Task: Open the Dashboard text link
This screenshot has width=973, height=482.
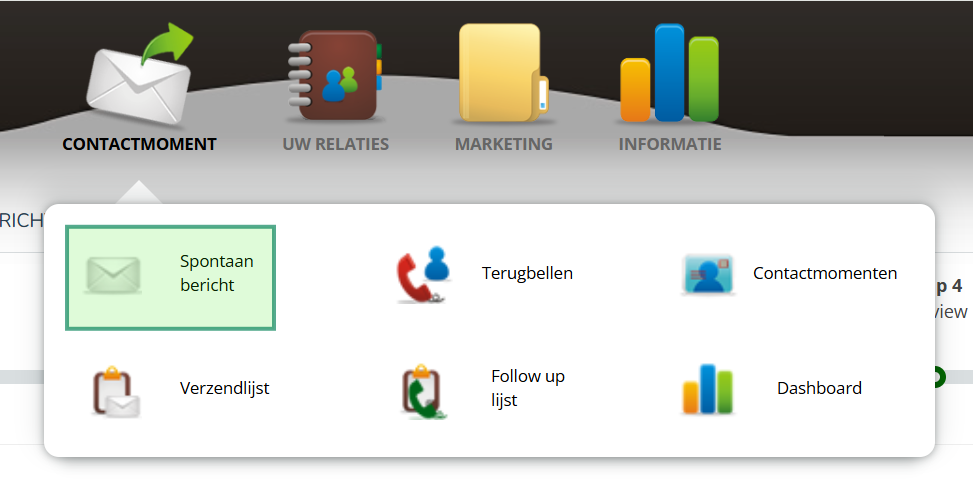Action: click(x=819, y=388)
